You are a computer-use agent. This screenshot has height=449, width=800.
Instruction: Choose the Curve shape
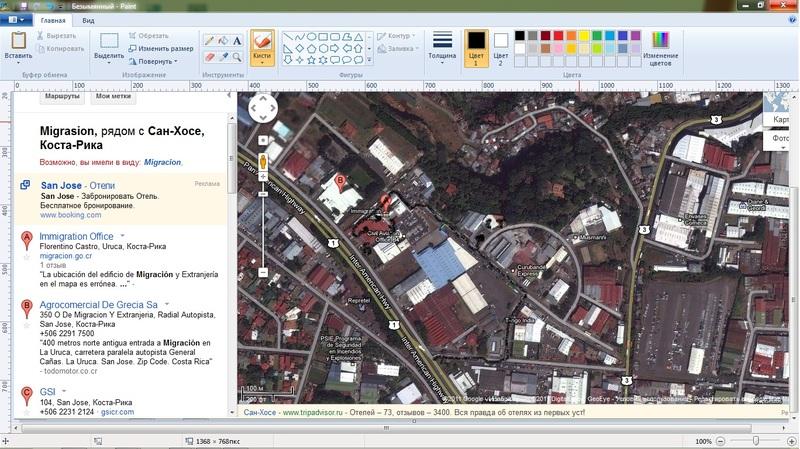[x=299, y=37]
